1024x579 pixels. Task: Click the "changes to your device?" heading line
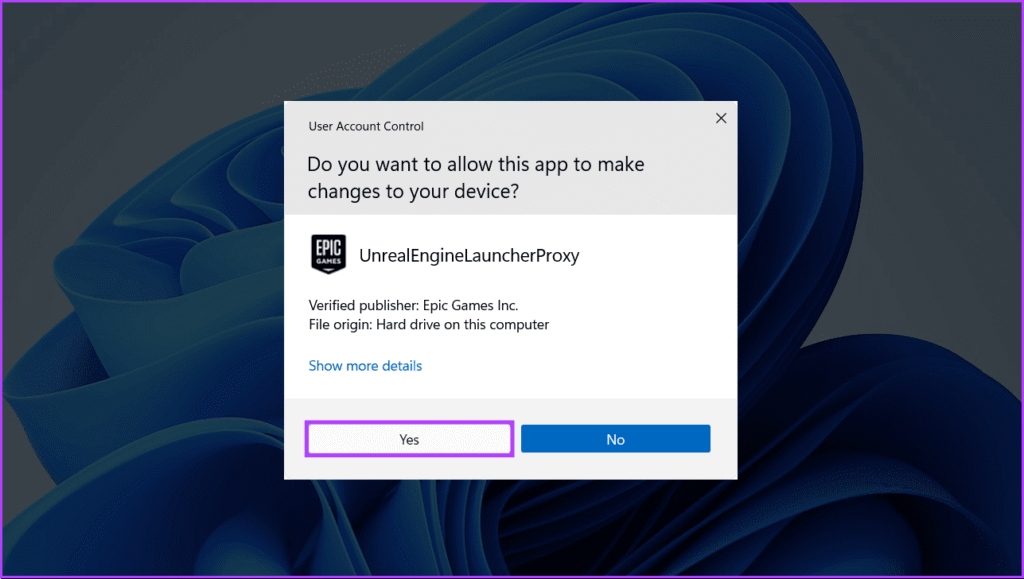412,191
